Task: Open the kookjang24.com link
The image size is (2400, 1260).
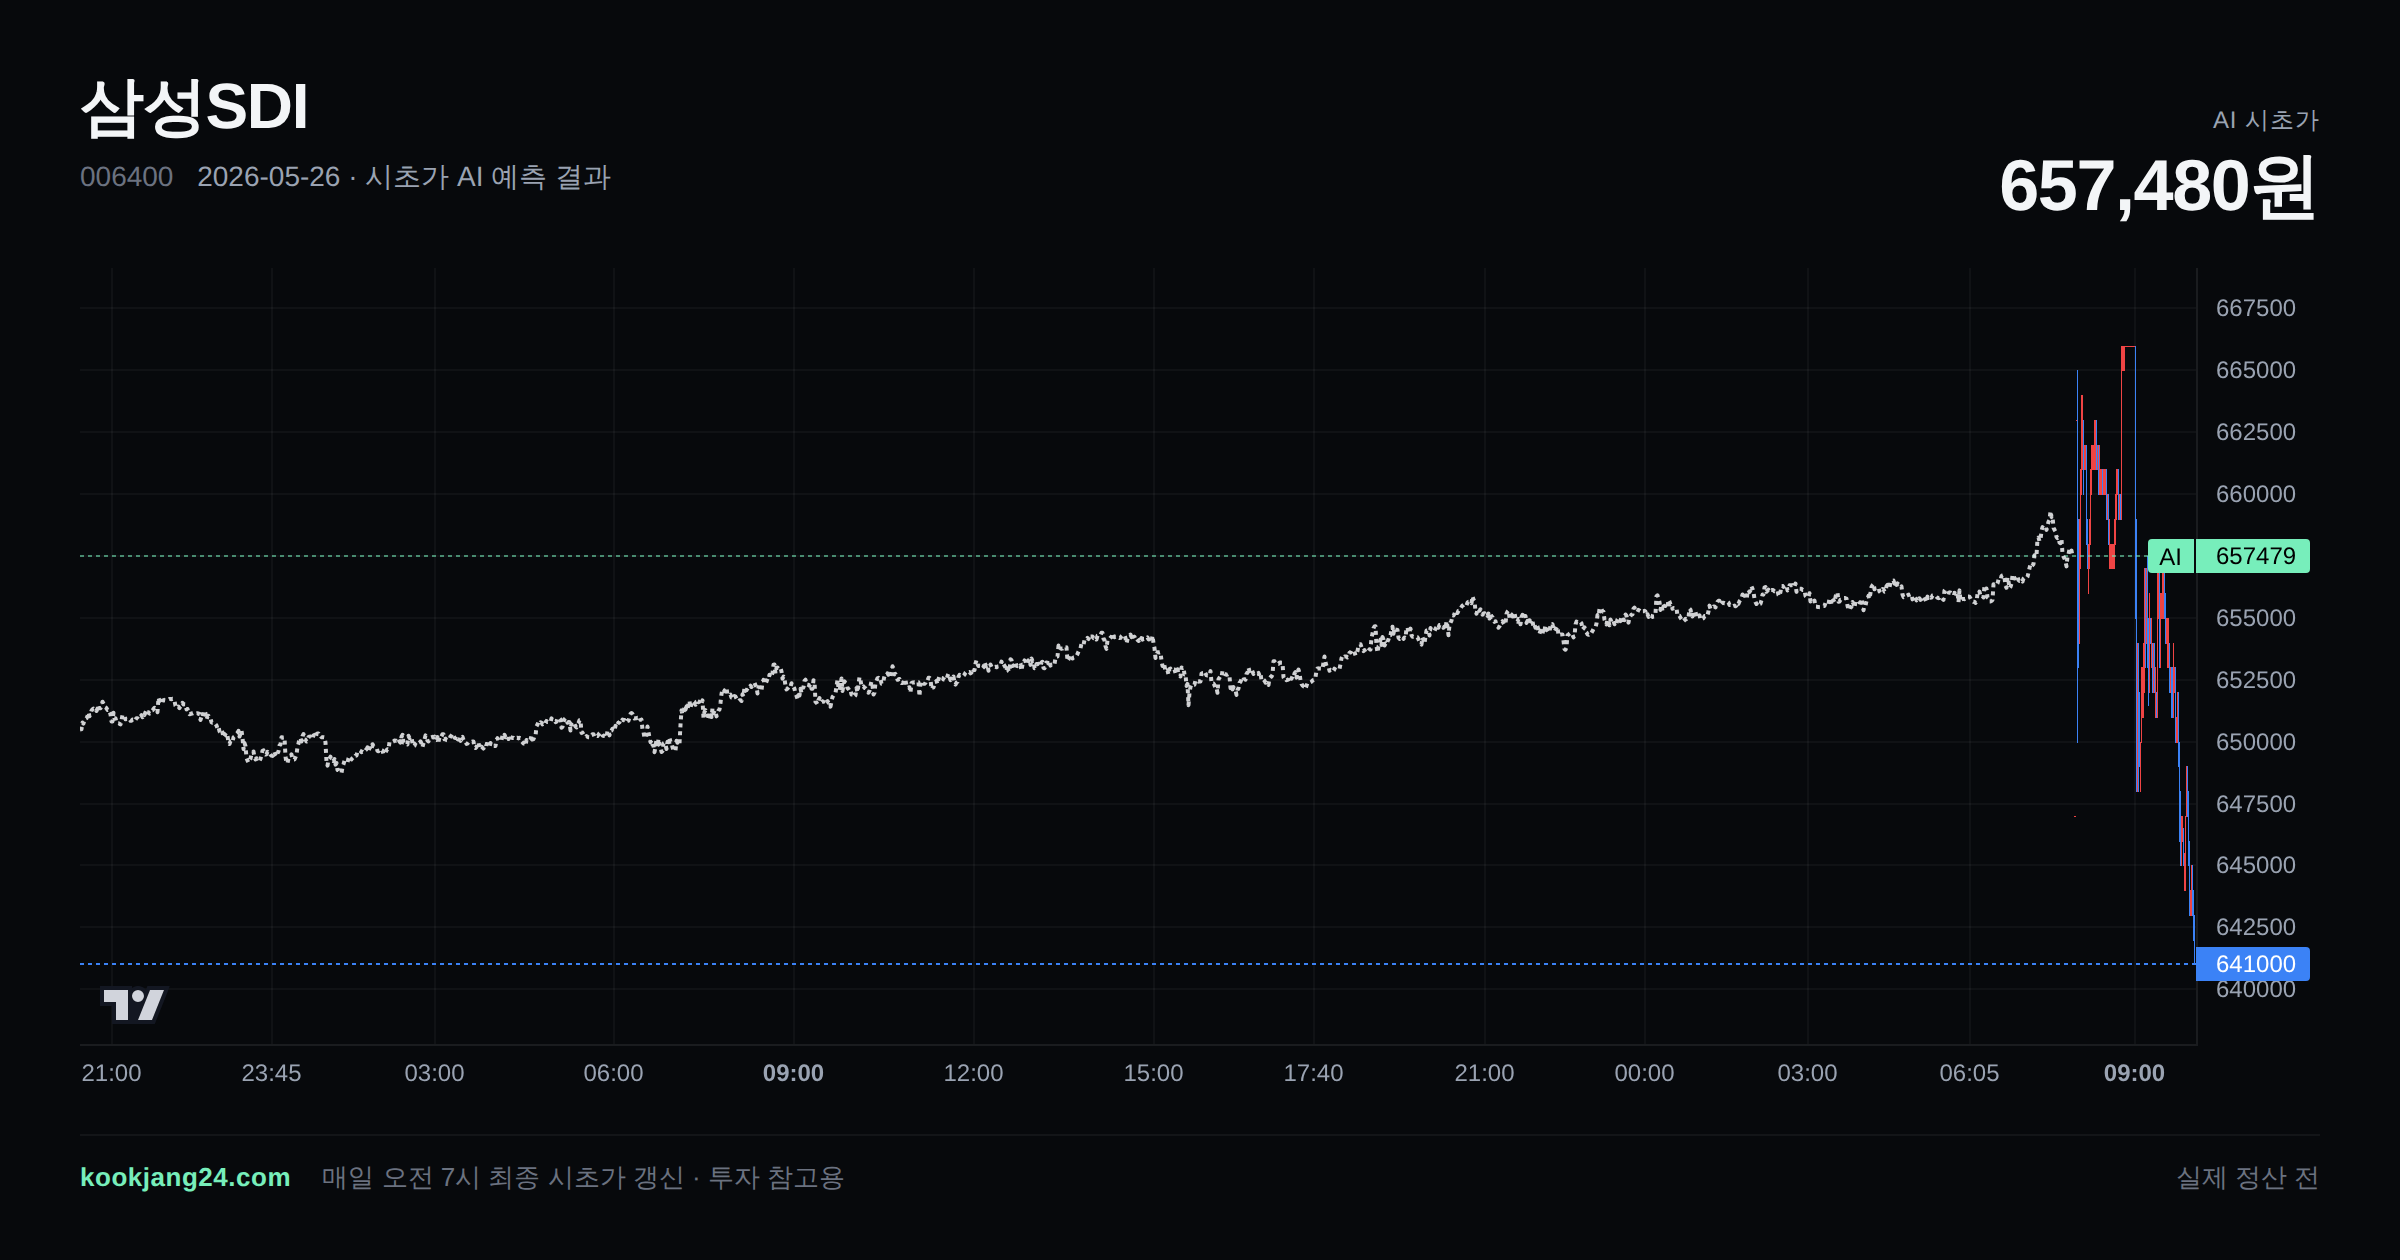Action: pos(185,1177)
